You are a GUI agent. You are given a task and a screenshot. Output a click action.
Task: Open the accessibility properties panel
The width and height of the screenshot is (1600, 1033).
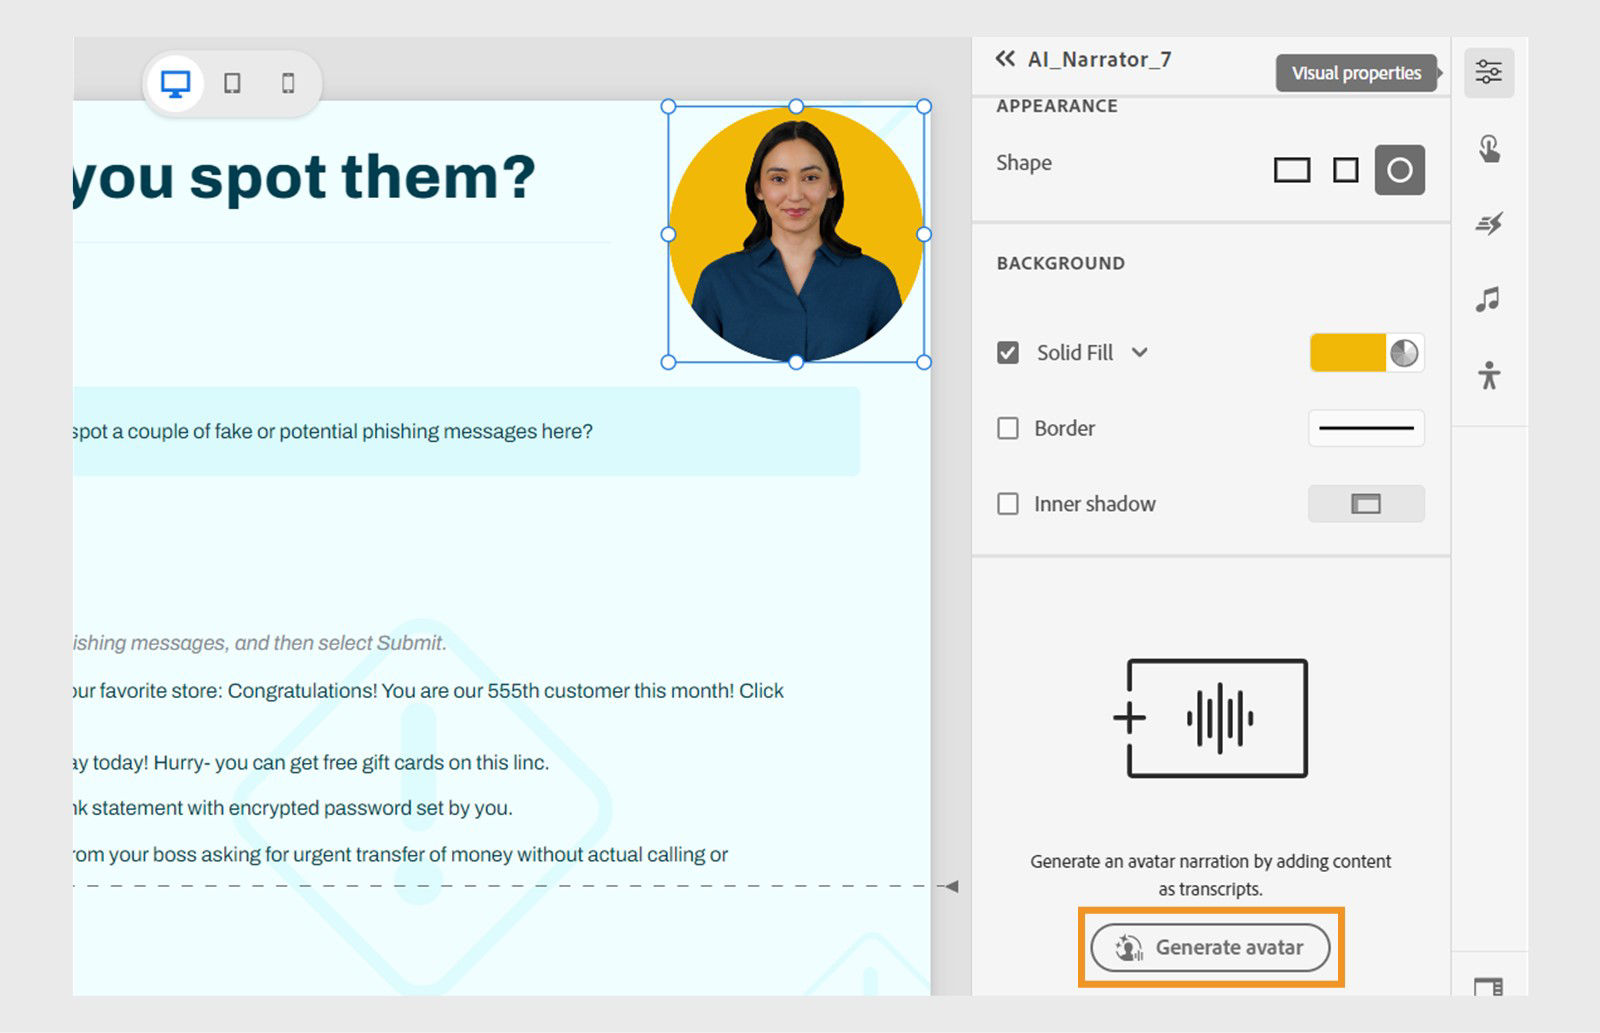(x=1488, y=375)
